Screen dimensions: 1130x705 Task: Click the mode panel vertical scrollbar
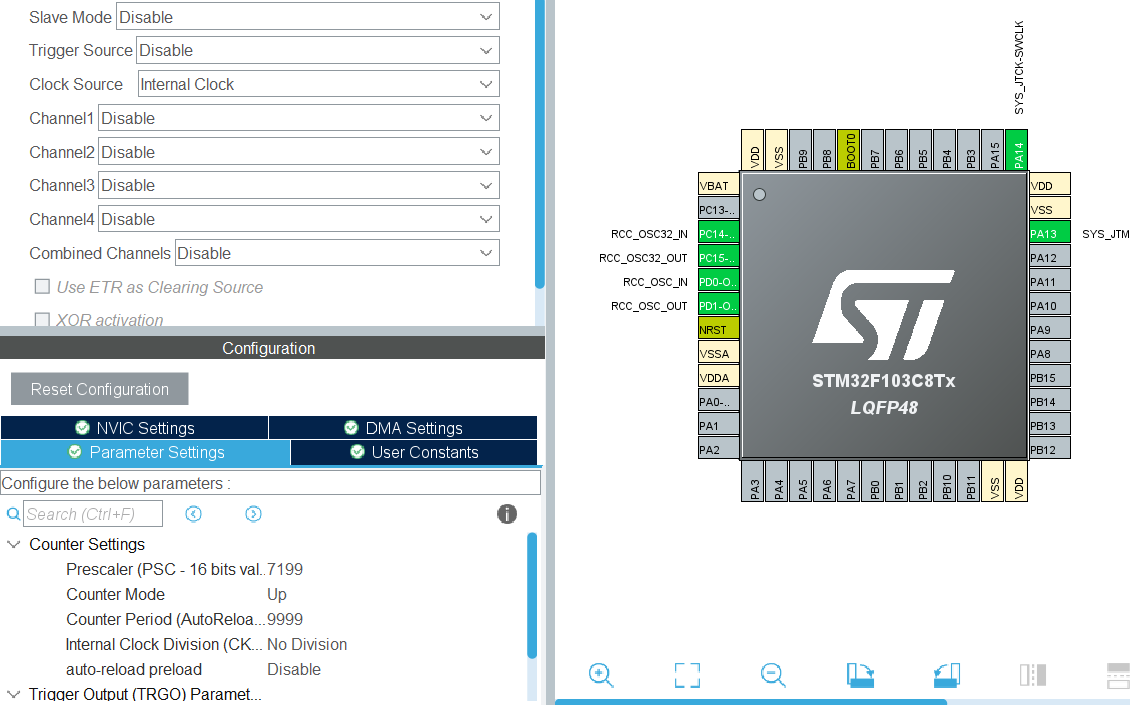click(x=540, y=144)
